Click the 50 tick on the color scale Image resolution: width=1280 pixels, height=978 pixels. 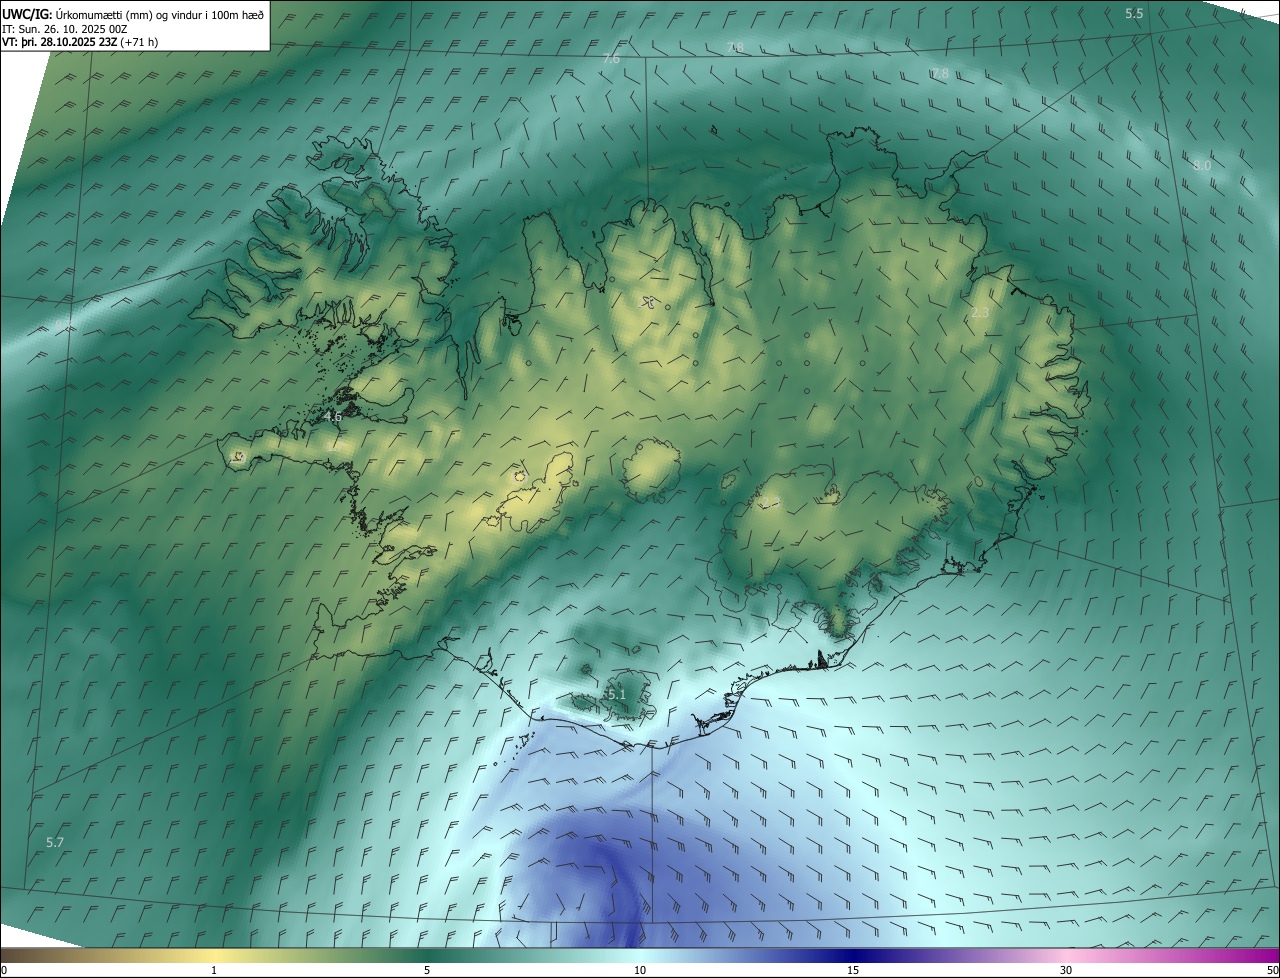click(1272, 970)
